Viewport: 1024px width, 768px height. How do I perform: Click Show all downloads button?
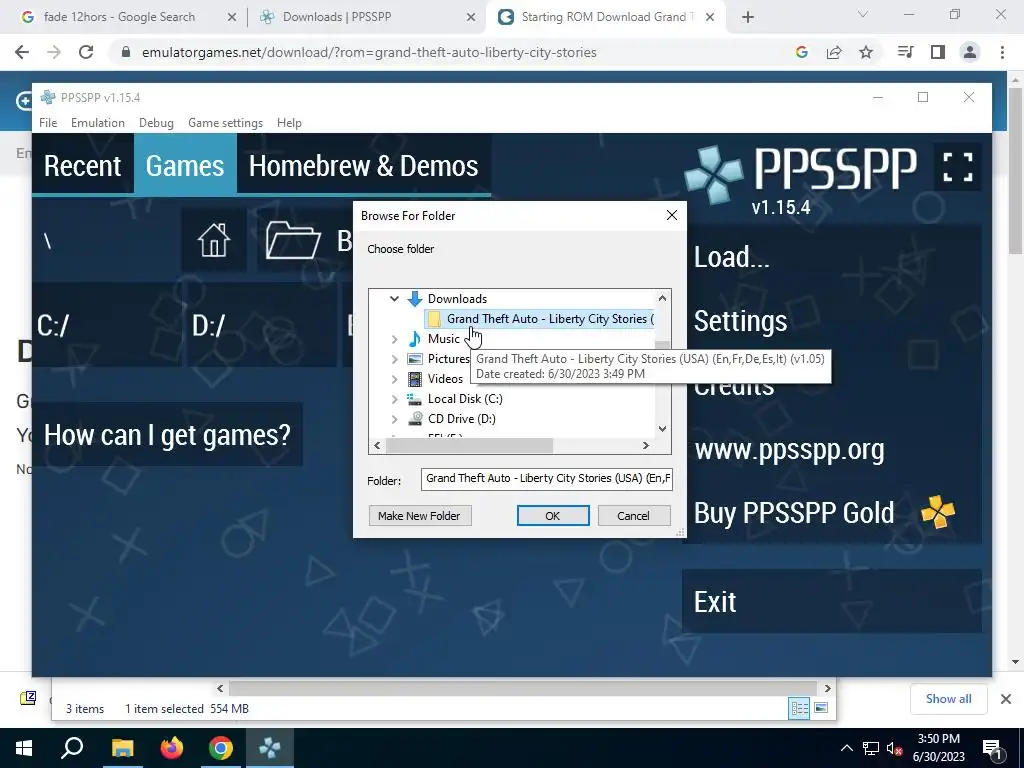(948, 699)
